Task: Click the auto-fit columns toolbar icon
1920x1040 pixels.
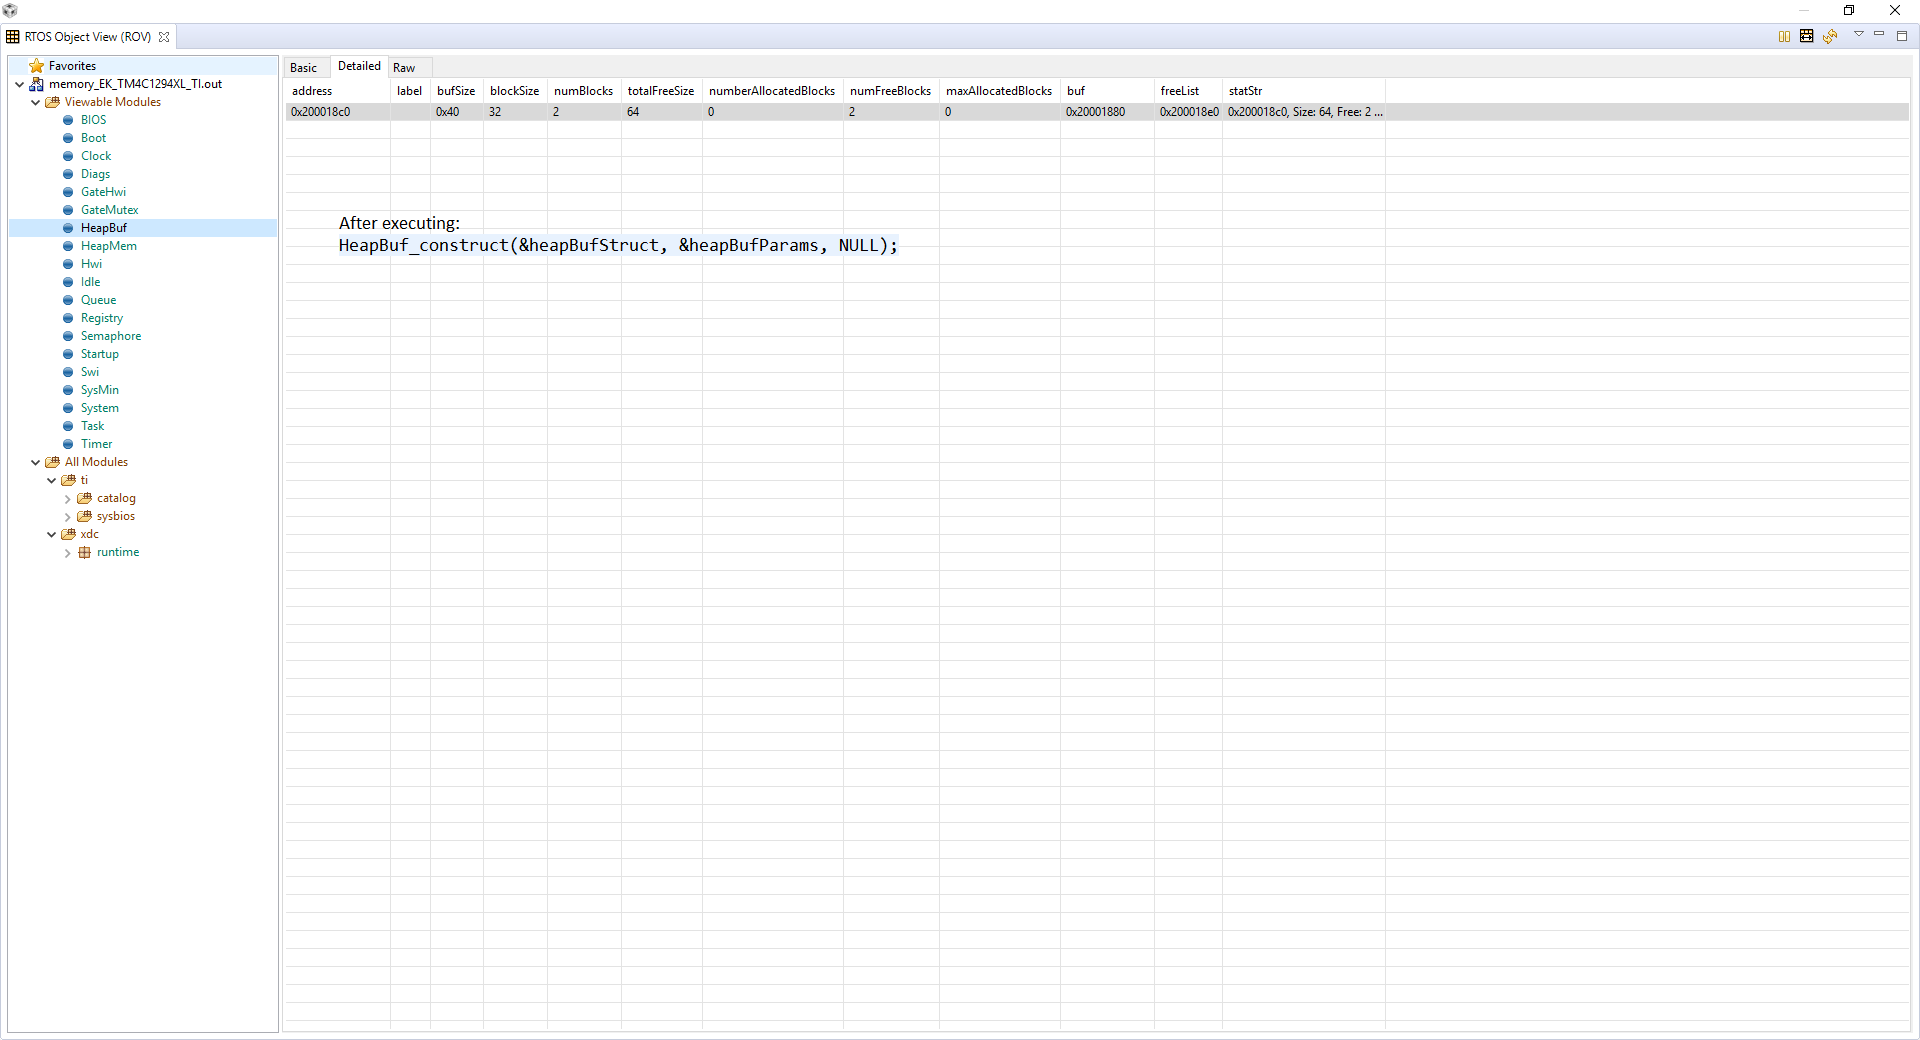Action: (1807, 36)
